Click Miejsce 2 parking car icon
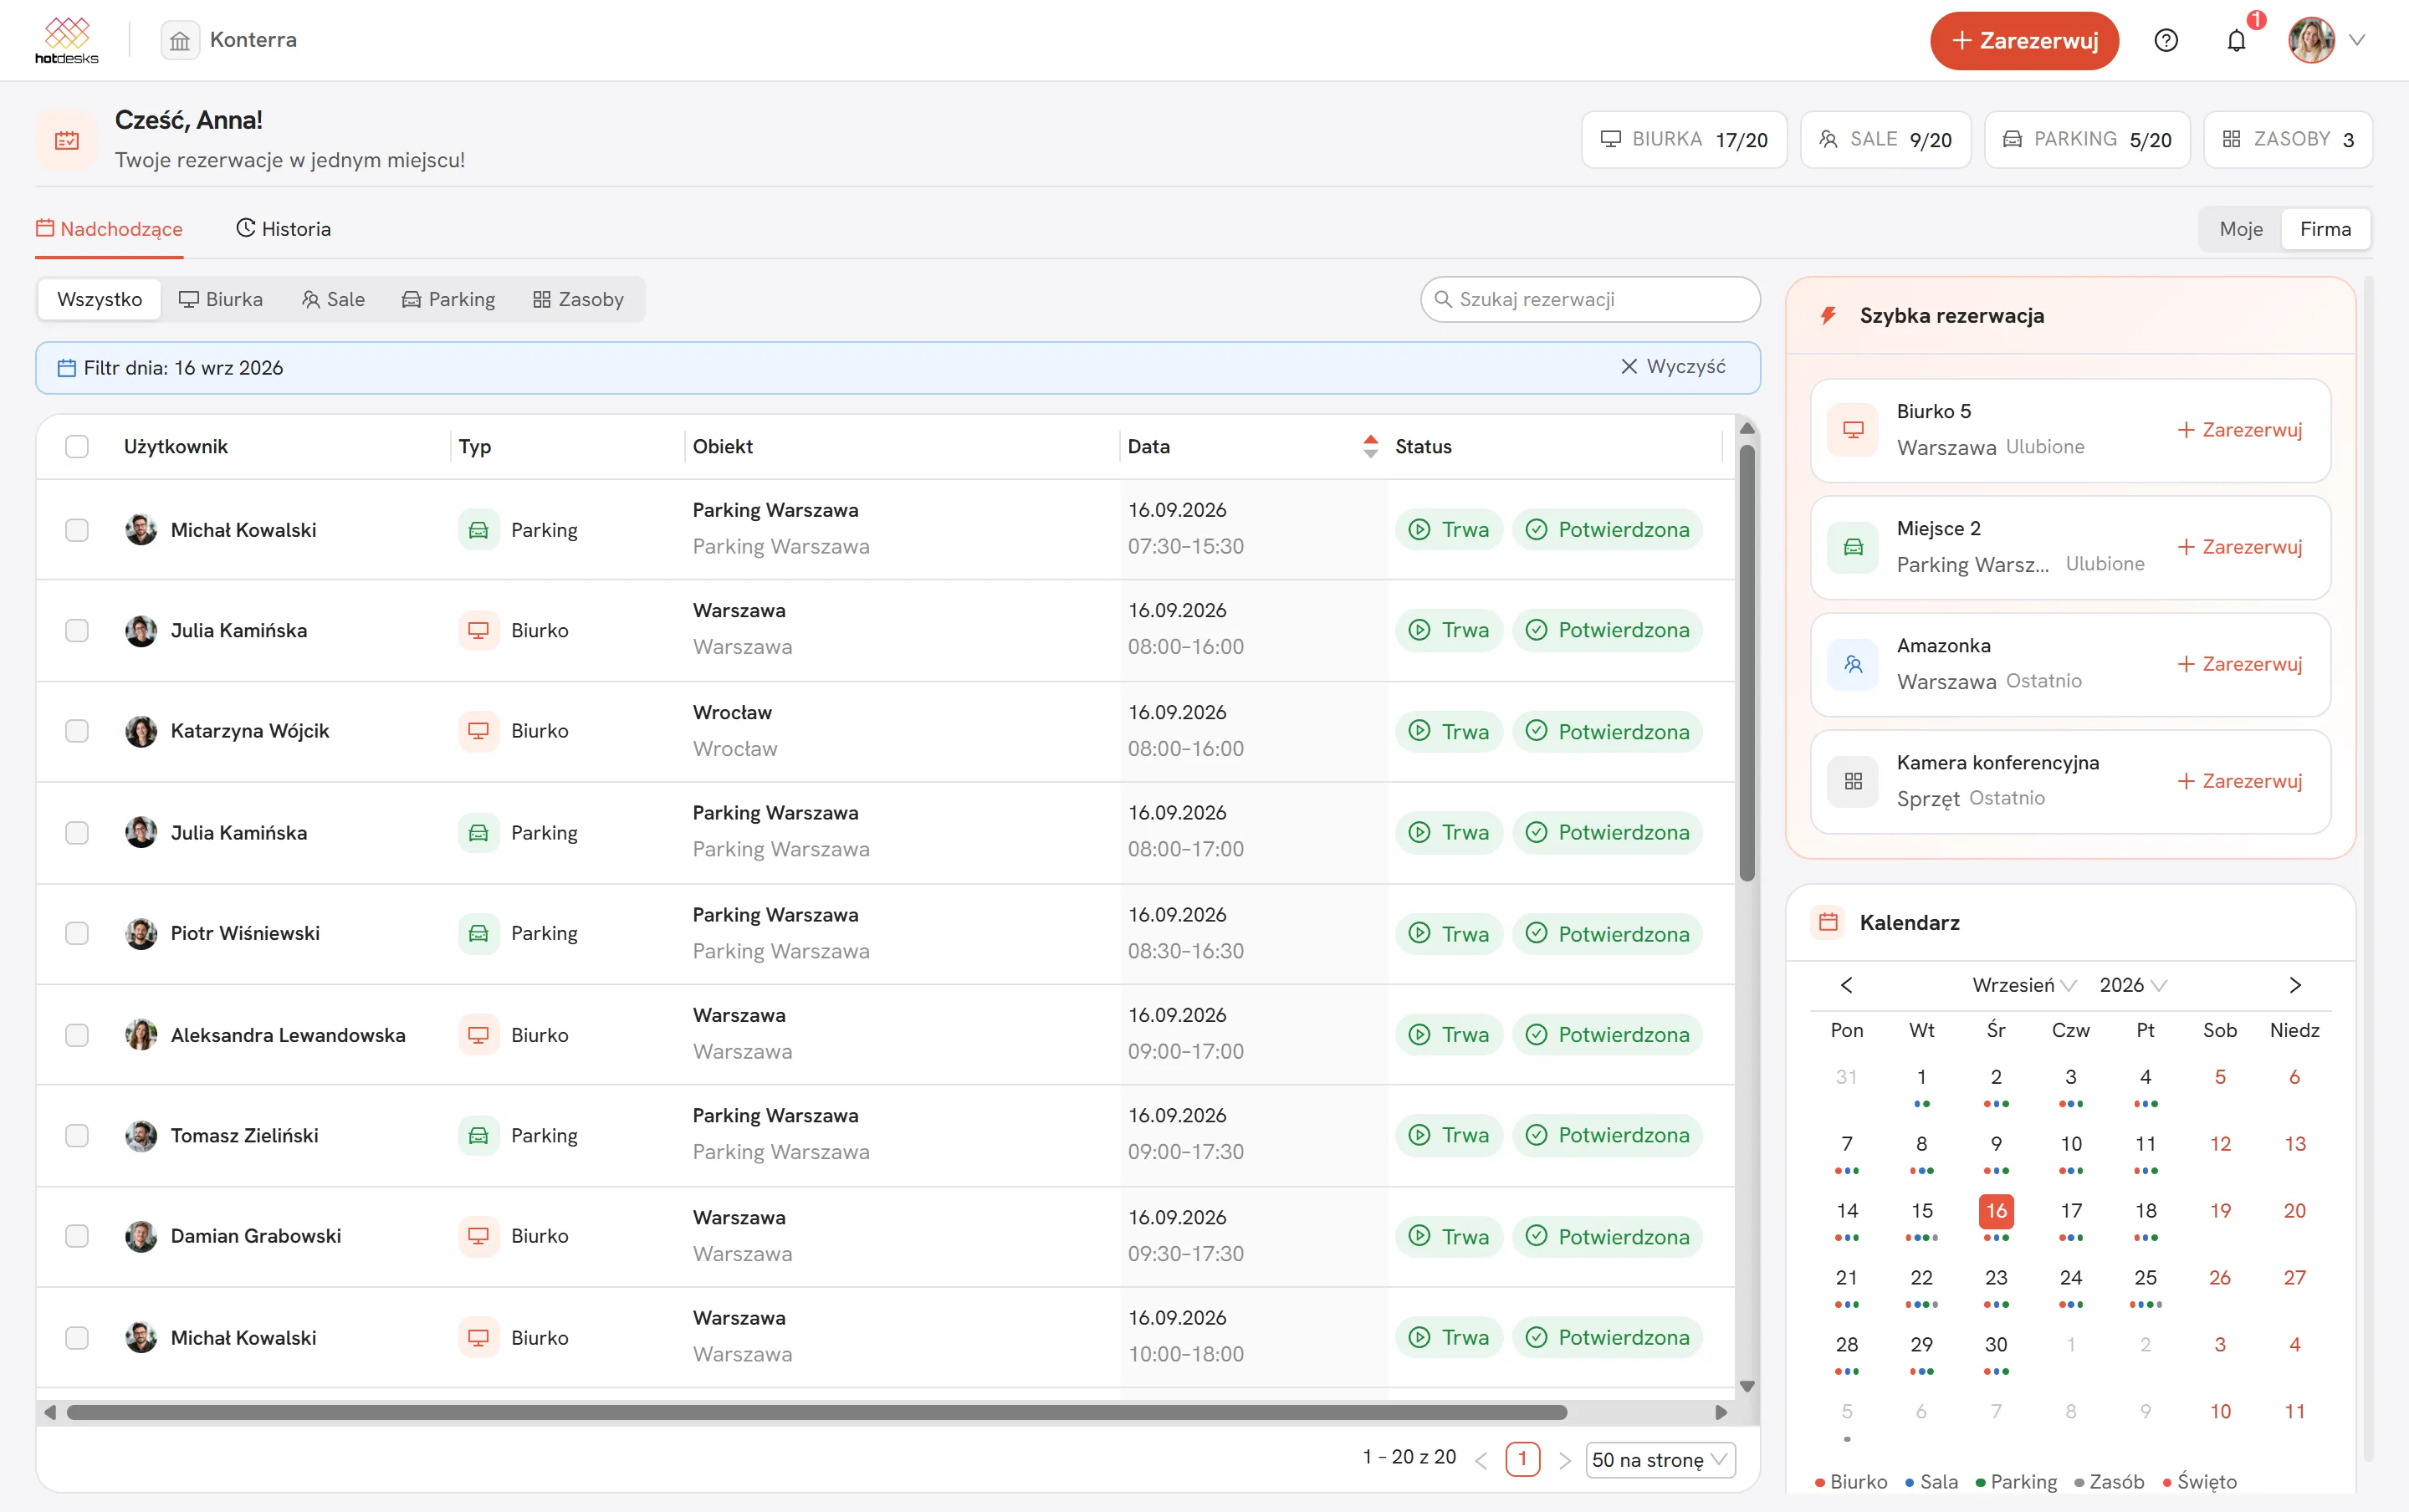Screen dimensions: 2409x1512 tap(1853, 546)
